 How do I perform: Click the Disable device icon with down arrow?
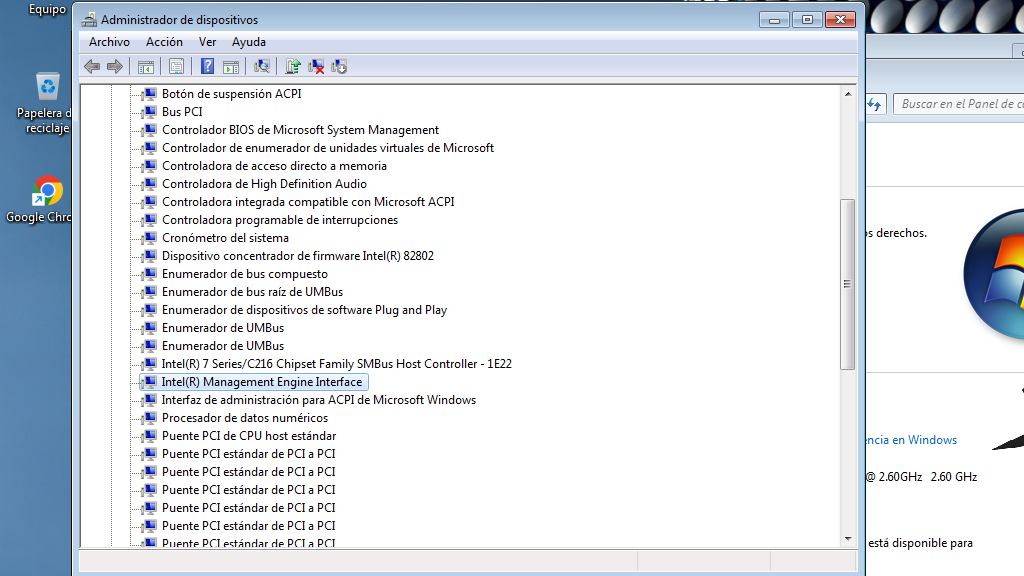[x=339, y=66]
